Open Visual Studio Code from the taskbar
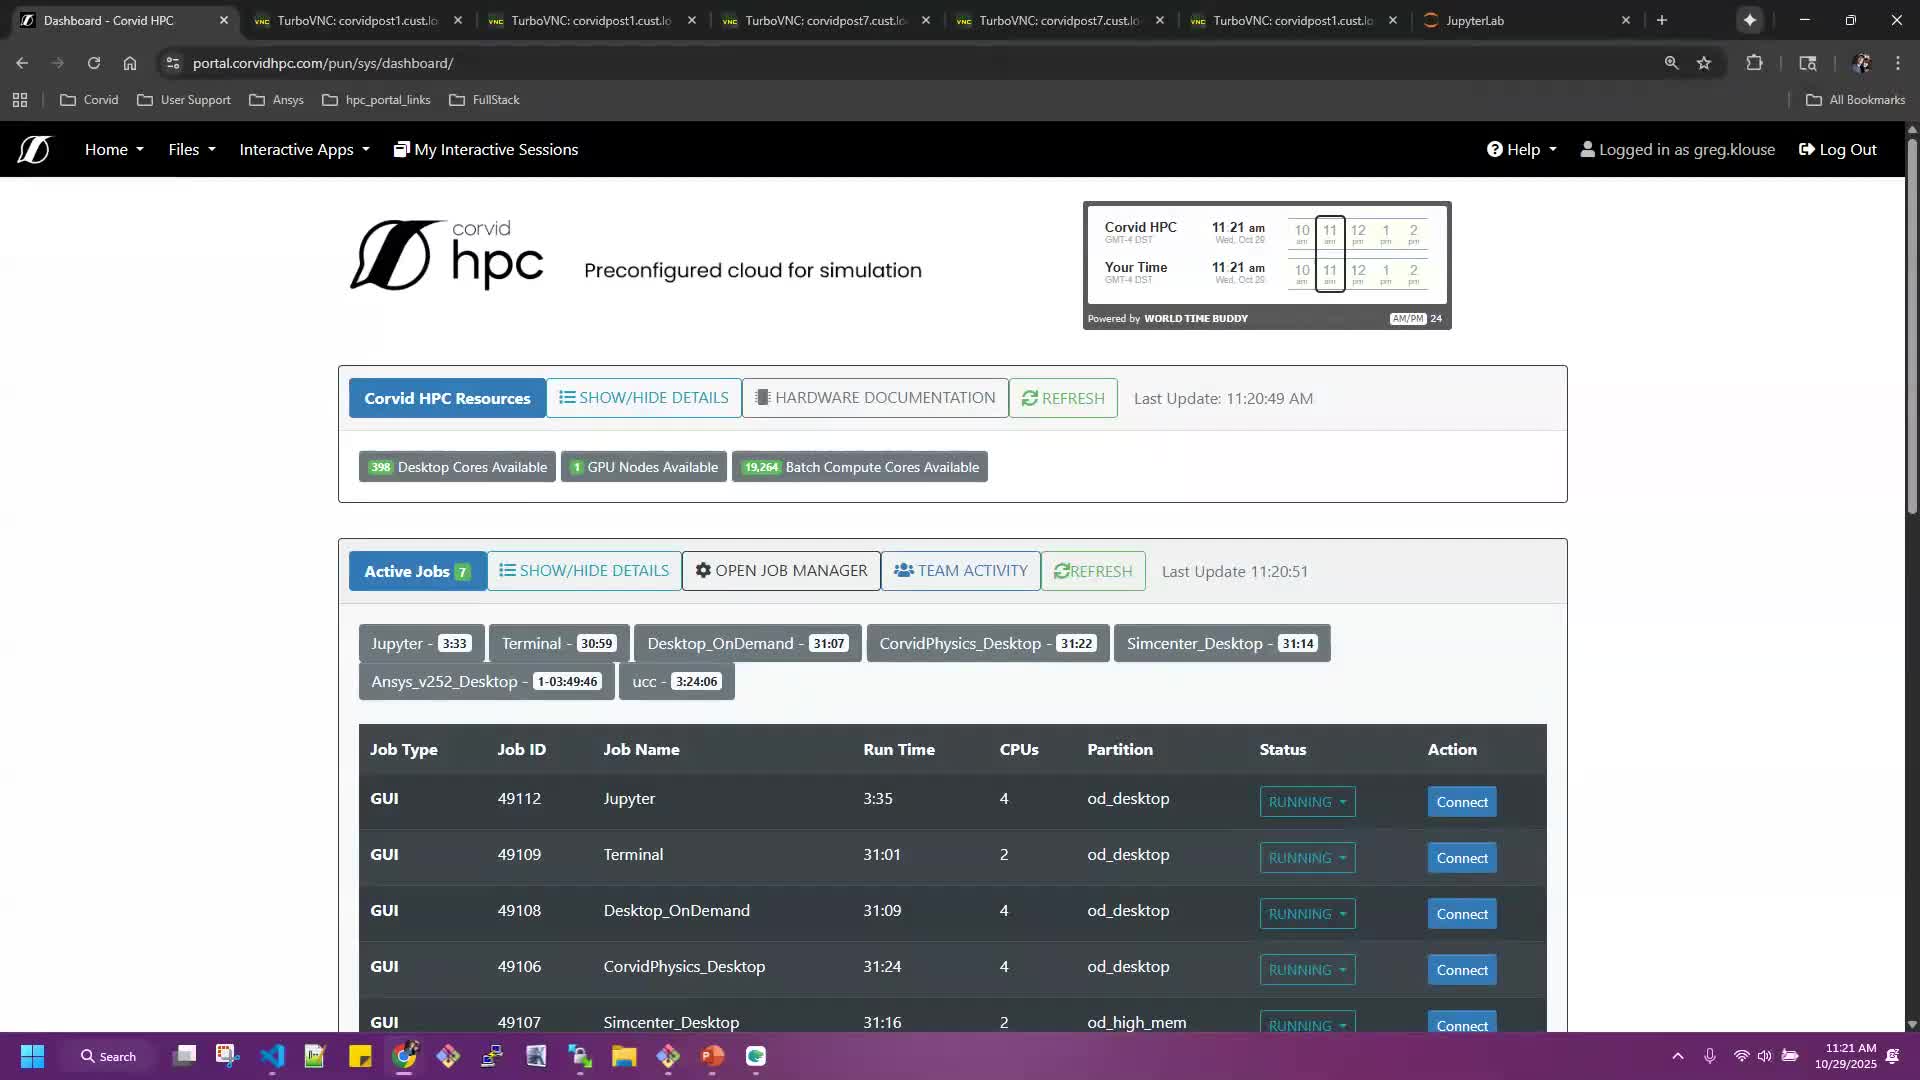This screenshot has width=1920, height=1080. [272, 1056]
